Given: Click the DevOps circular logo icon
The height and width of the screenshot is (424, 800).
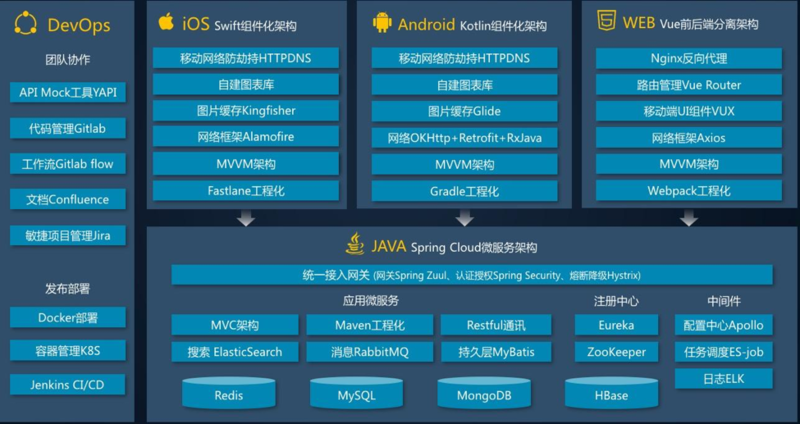Looking at the screenshot, I should (x=26, y=23).
